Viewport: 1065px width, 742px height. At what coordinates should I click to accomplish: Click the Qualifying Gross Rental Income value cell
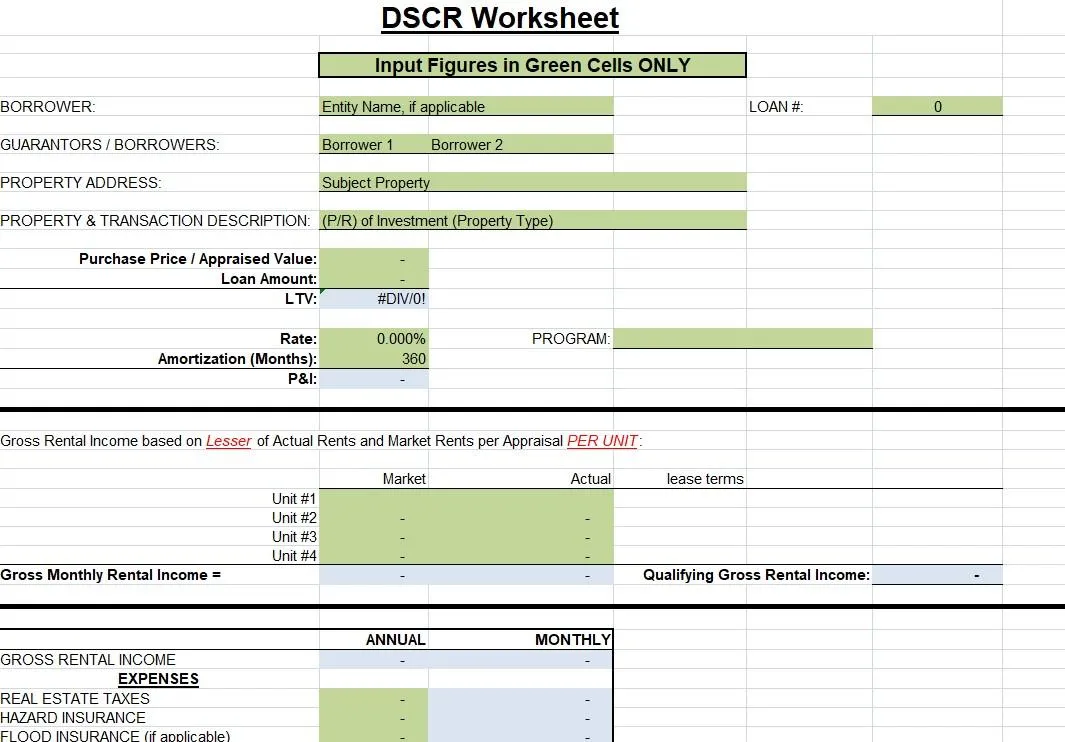(937, 575)
